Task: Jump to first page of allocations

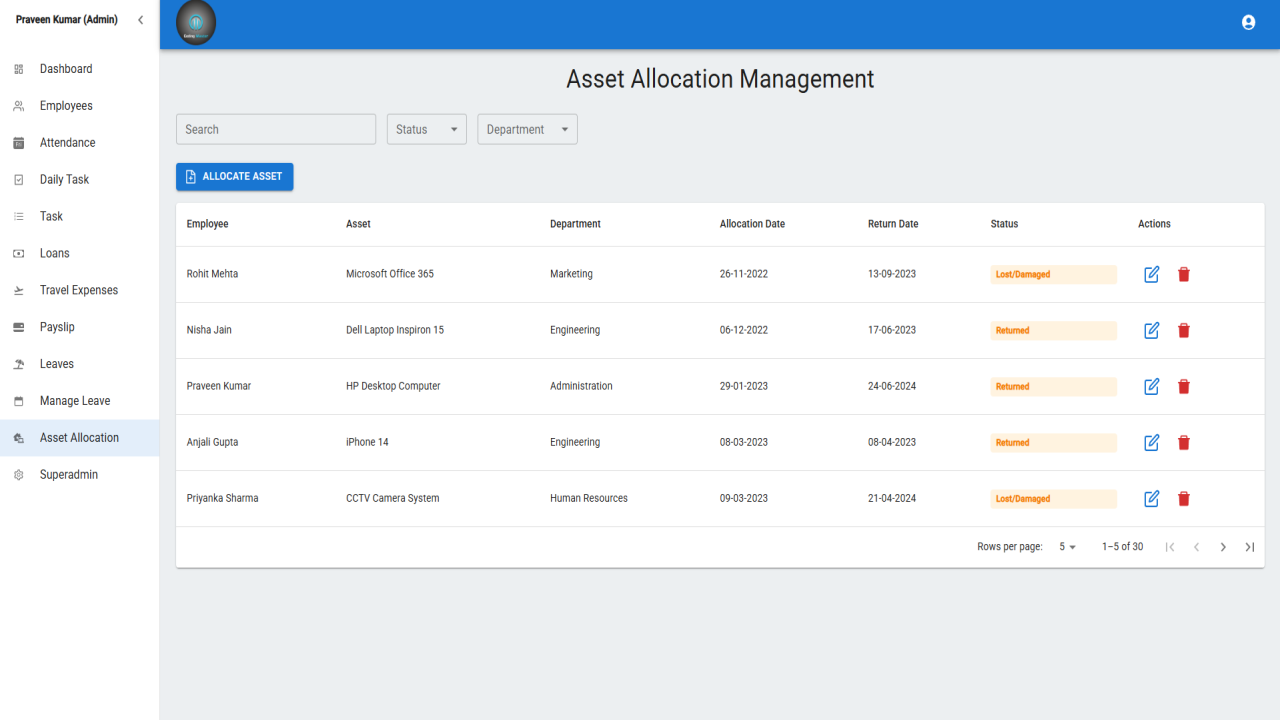Action: (x=1170, y=547)
